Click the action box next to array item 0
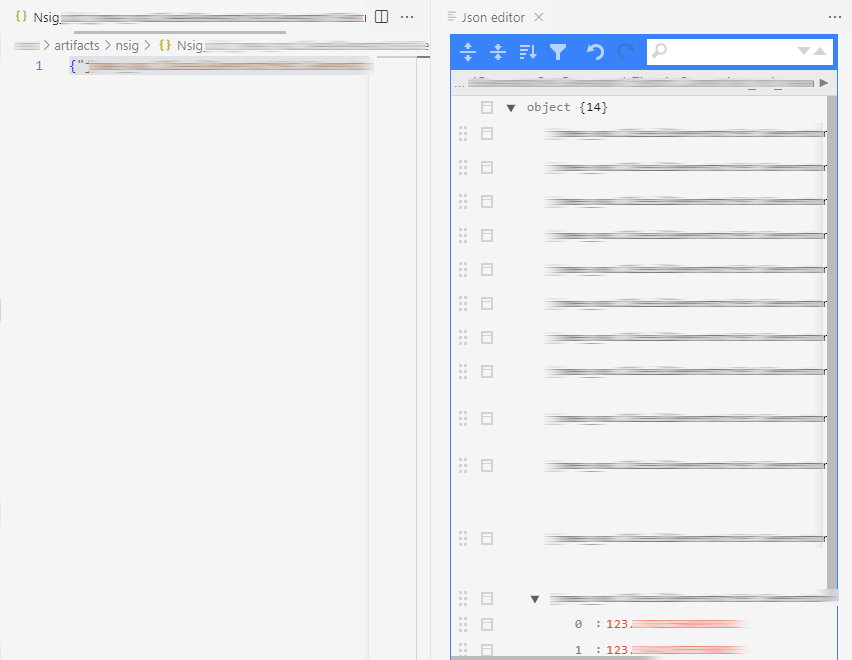Image resolution: width=852 pixels, height=660 pixels. 487,623
